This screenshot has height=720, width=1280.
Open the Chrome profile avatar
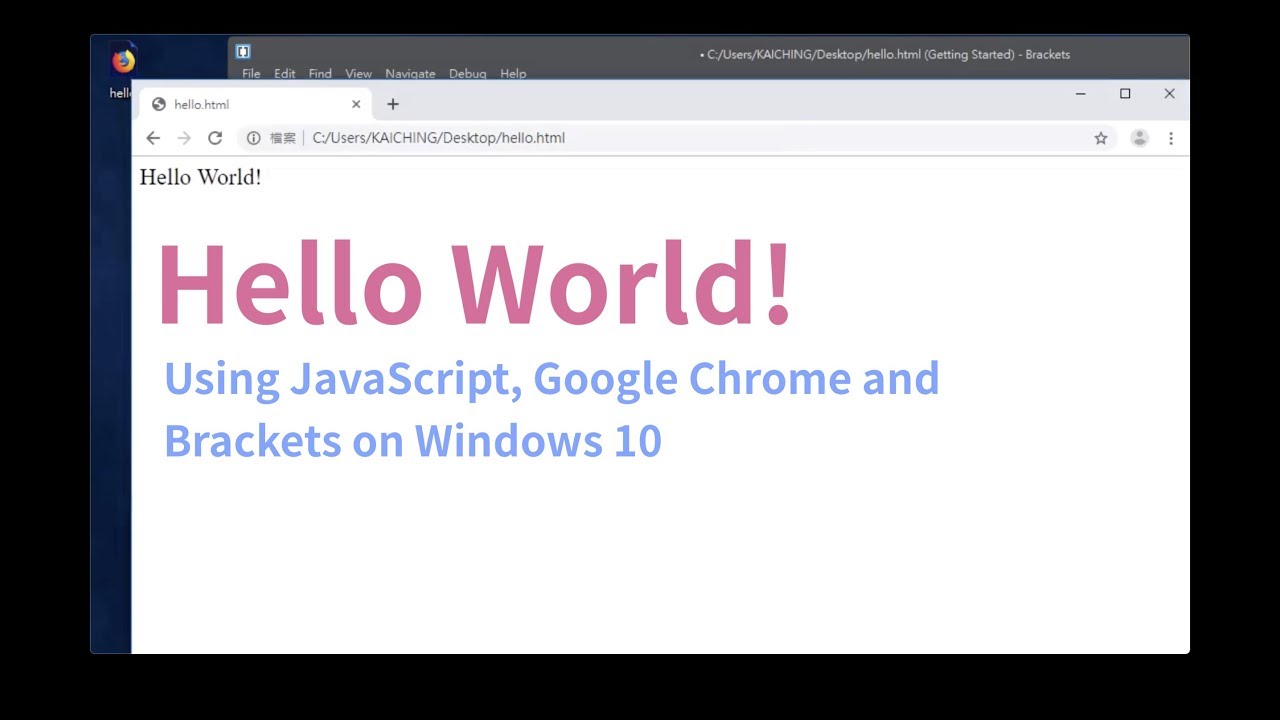coord(1139,138)
